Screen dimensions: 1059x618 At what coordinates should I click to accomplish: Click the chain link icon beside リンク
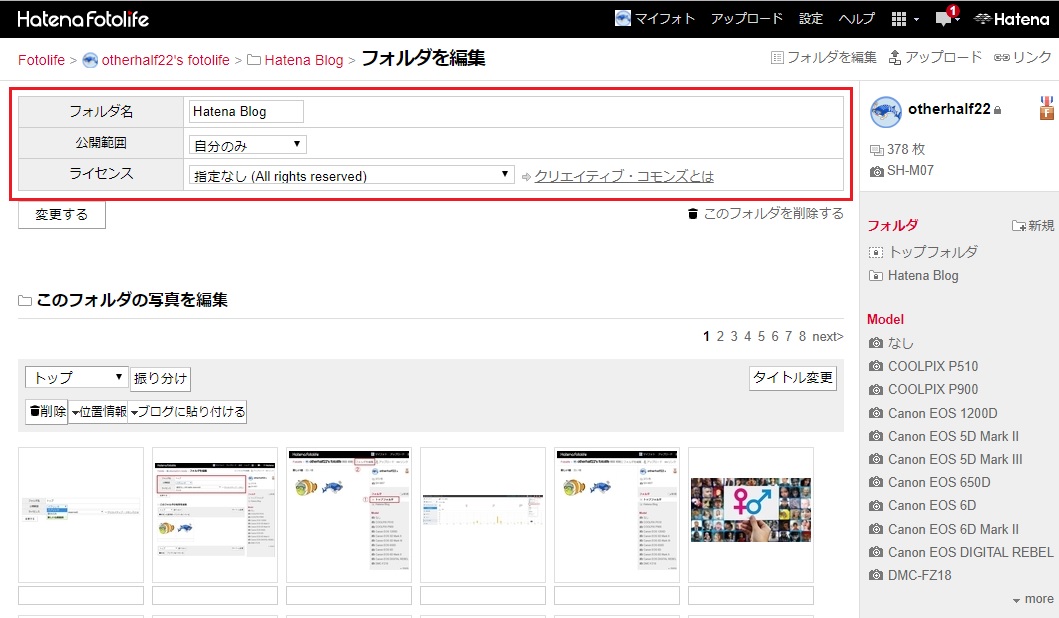[x=1002, y=57]
